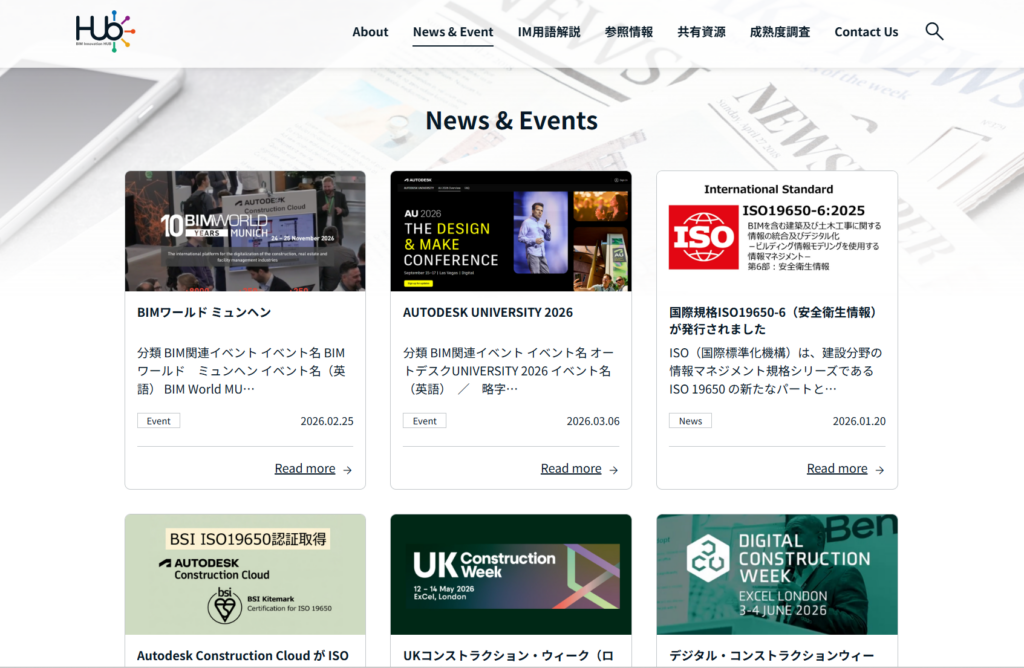
Task: Open BIM World Munich thumbnail image
Action: (245, 231)
